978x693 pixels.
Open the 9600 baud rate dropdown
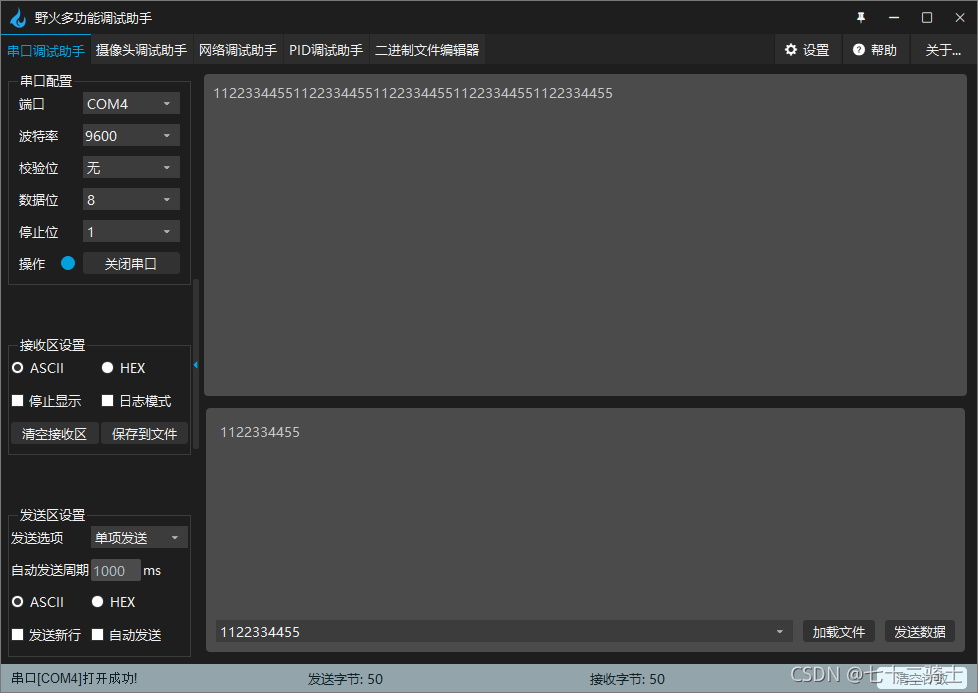(x=131, y=135)
